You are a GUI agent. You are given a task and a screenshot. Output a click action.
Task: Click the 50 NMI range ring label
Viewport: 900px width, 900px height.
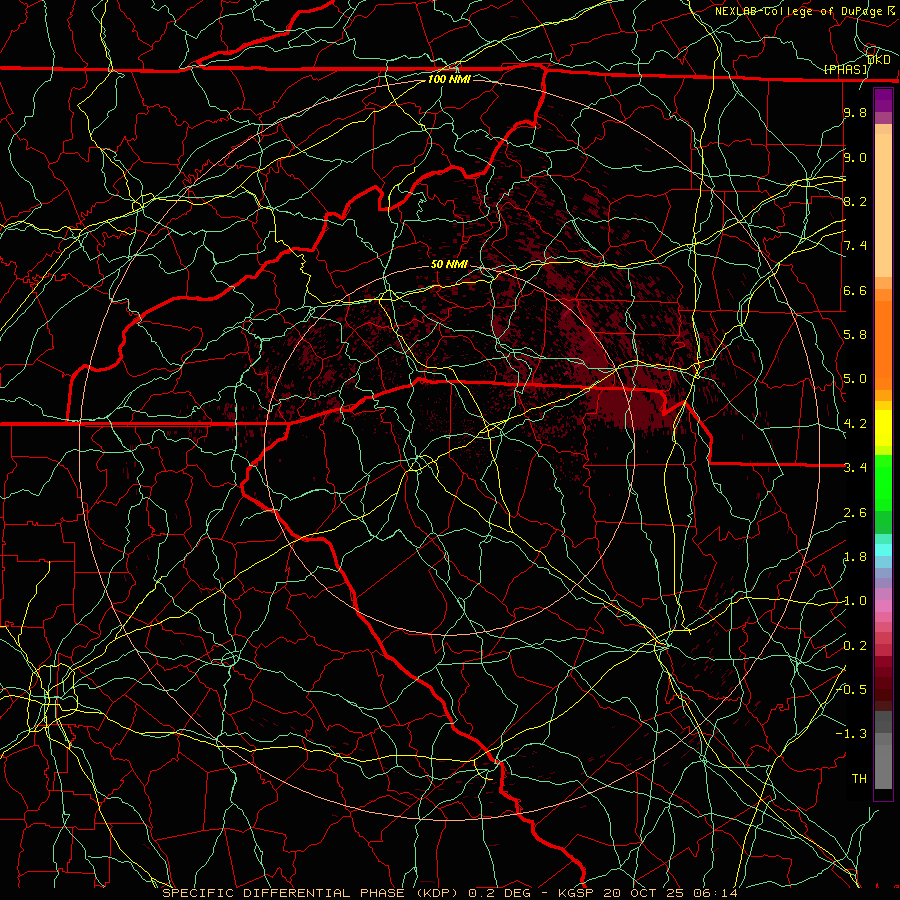pyautogui.click(x=449, y=264)
